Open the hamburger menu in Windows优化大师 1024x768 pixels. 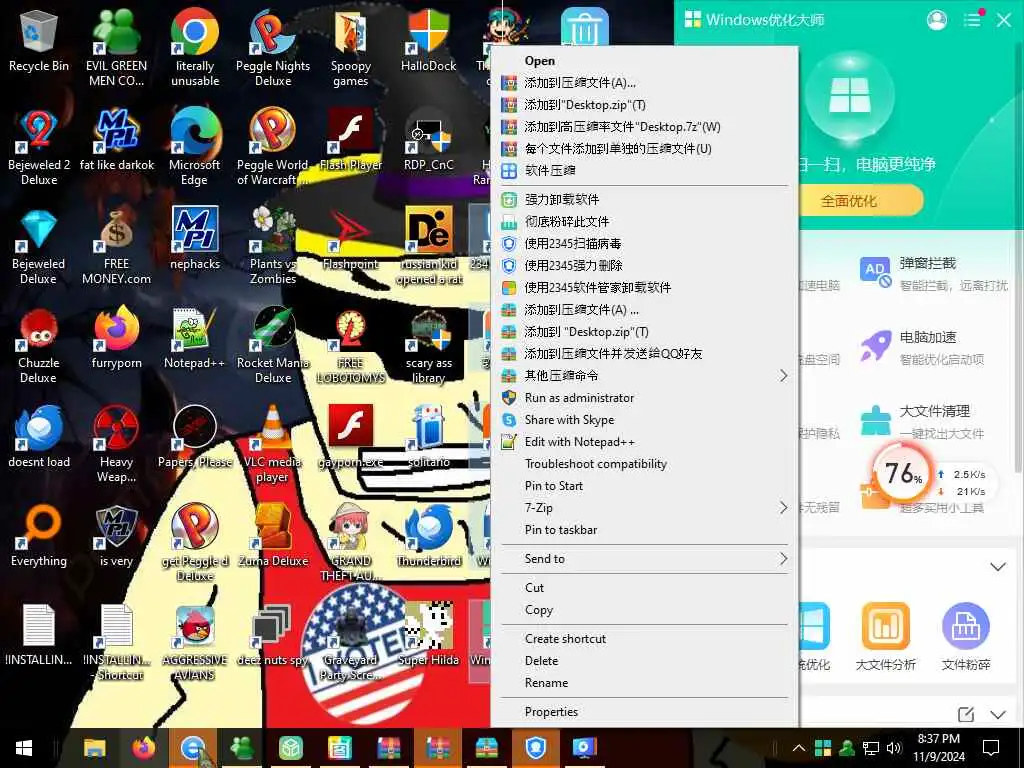coord(972,20)
